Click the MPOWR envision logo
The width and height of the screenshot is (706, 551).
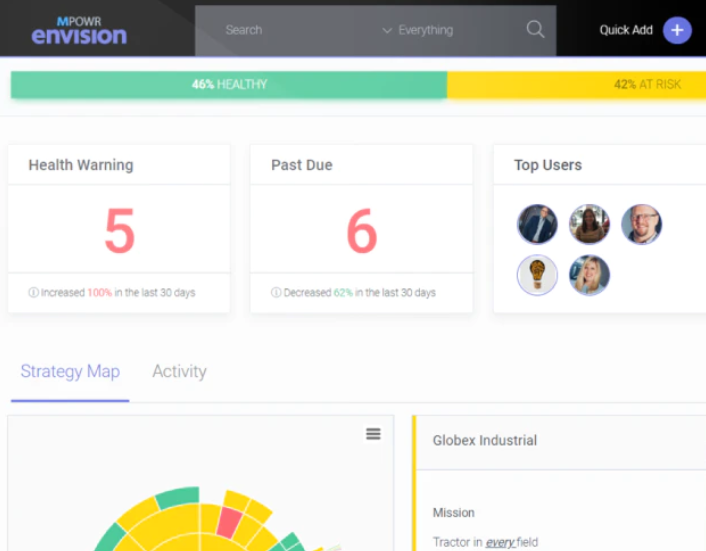pos(79,31)
